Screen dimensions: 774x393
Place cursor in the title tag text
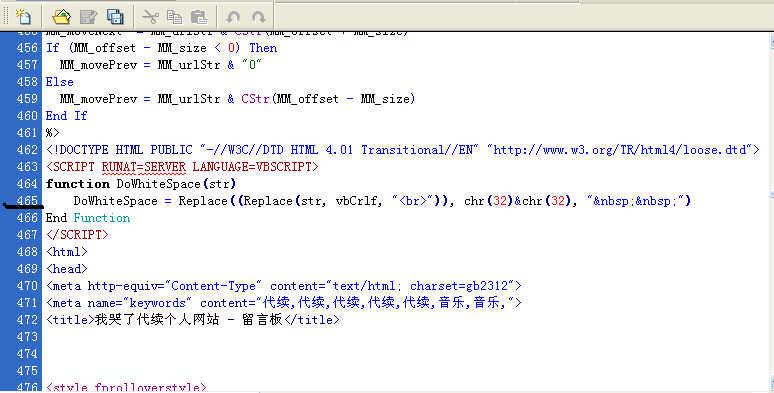pos(193,320)
